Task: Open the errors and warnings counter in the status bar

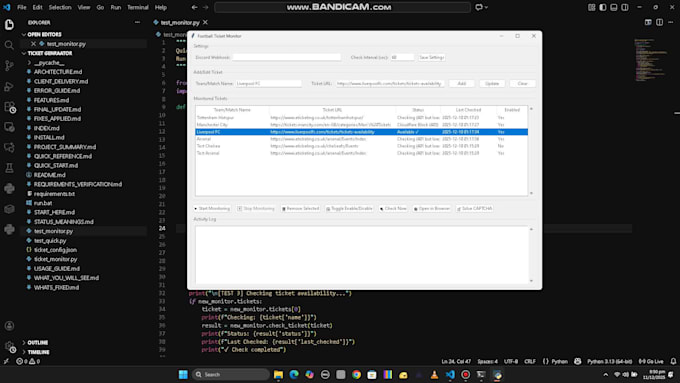Action: (28, 361)
